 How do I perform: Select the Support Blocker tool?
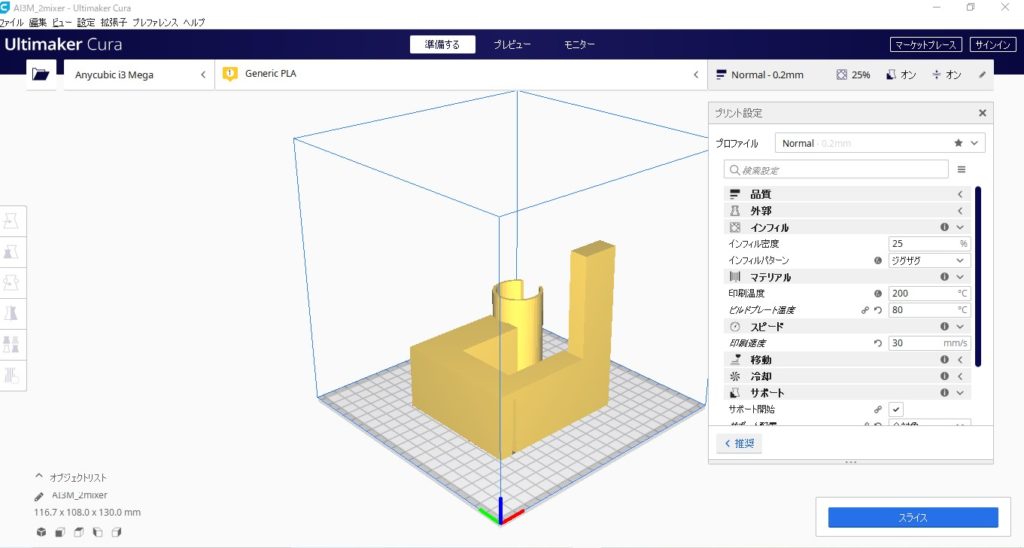click(x=13, y=376)
